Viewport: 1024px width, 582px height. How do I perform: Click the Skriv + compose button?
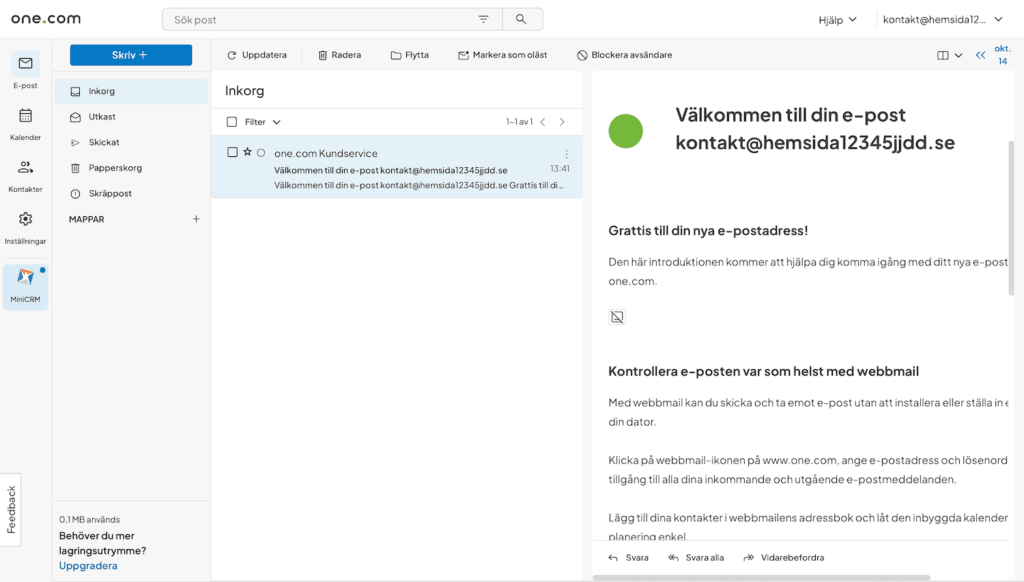(131, 55)
